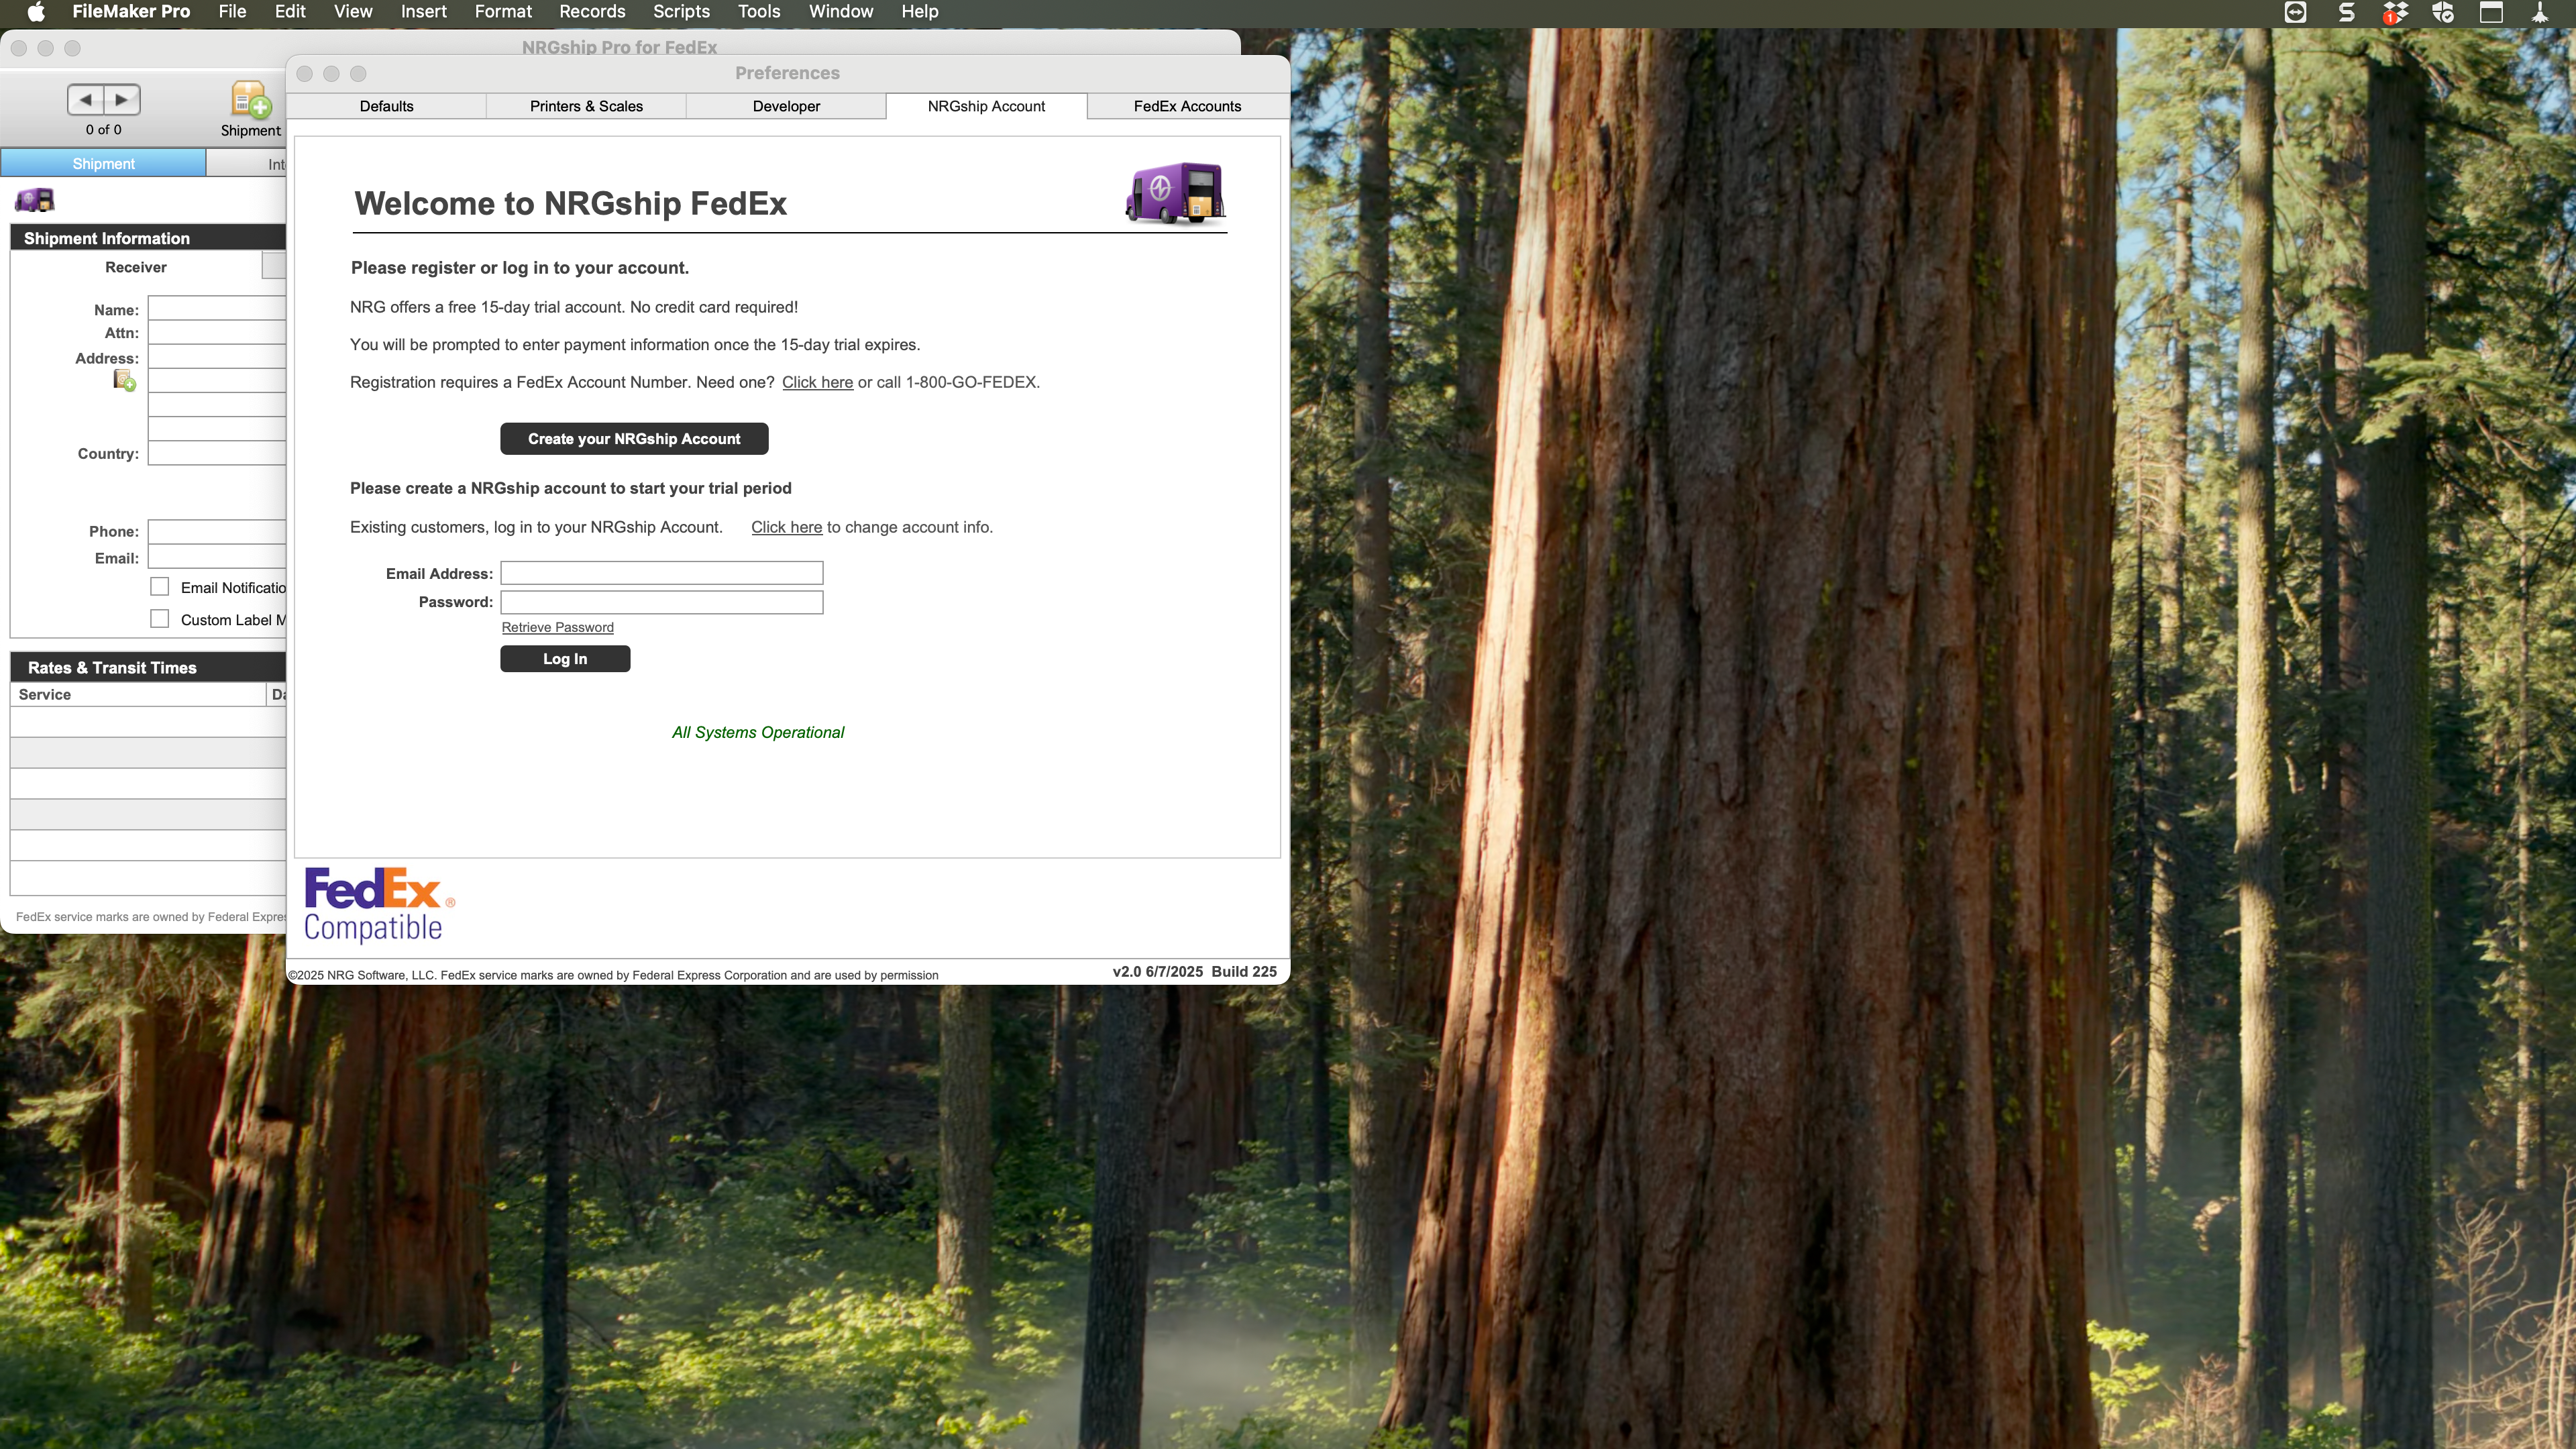Screen dimensions: 2576x1449
Task: Click the shield menu bar icon
Action: (x=2443, y=12)
